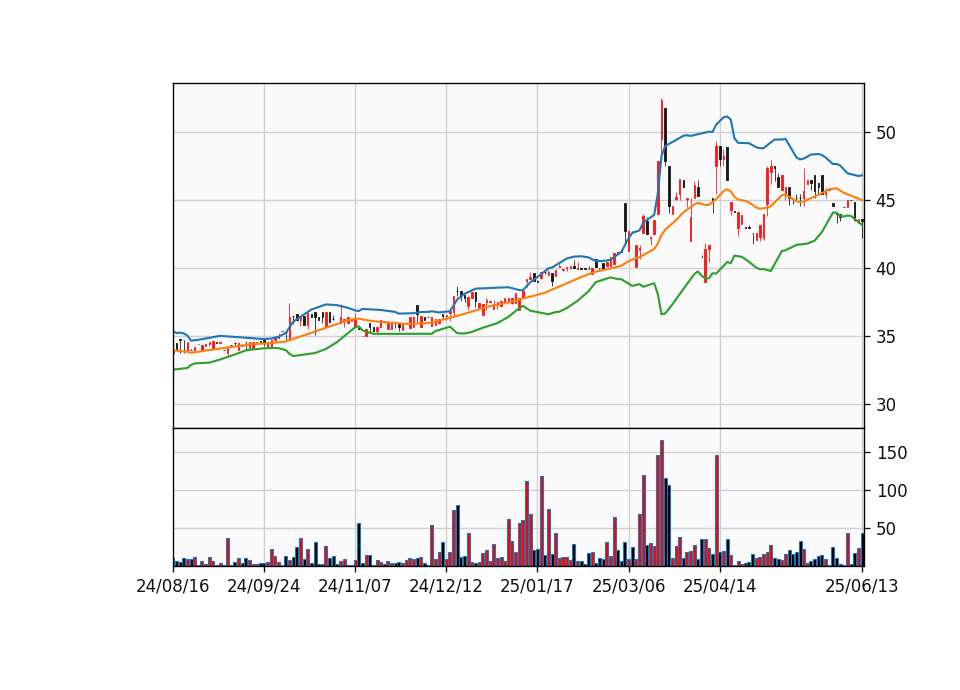Click the highest volume bar in March
This screenshot has height=690, width=960.
tap(662, 503)
